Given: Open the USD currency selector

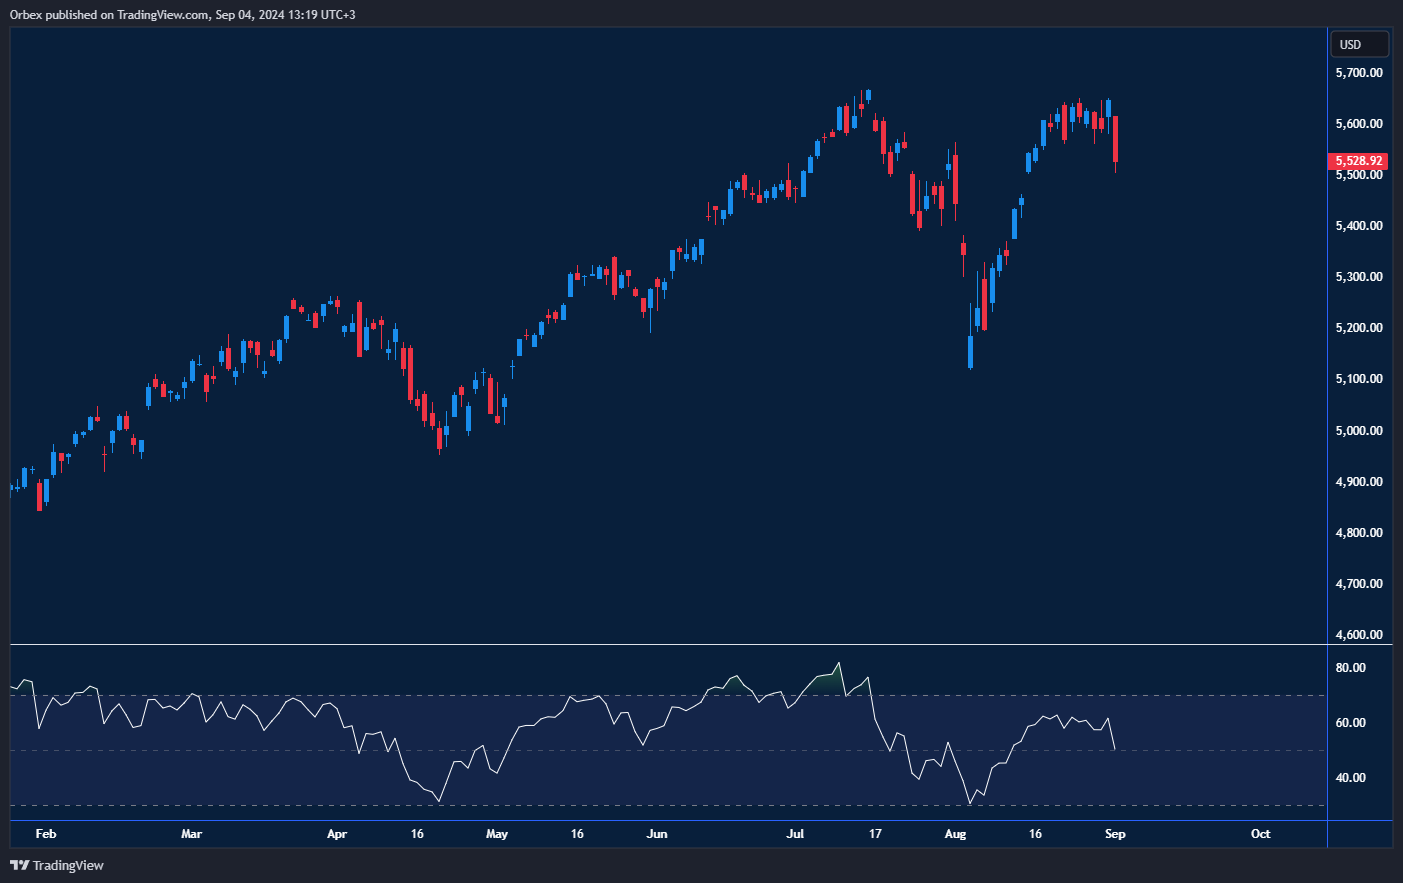Looking at the screenshot, I should click(x=1358, y=44).
